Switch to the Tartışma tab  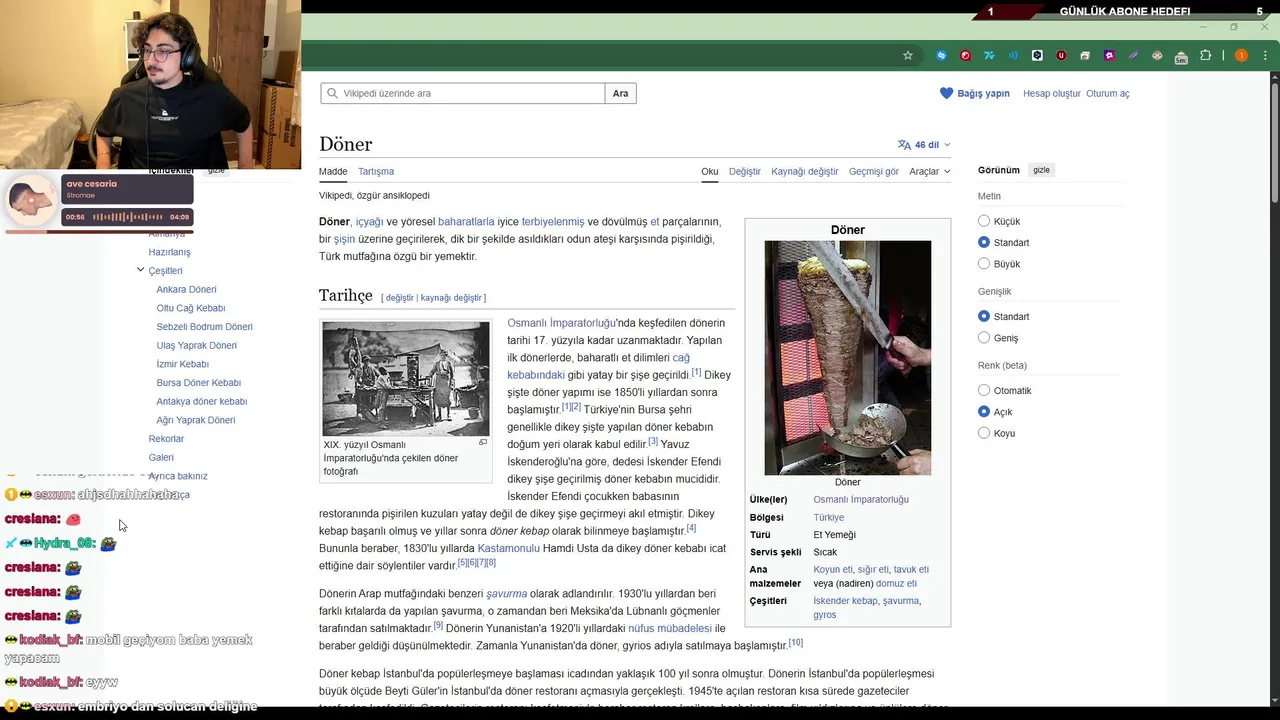pos(376,171)
